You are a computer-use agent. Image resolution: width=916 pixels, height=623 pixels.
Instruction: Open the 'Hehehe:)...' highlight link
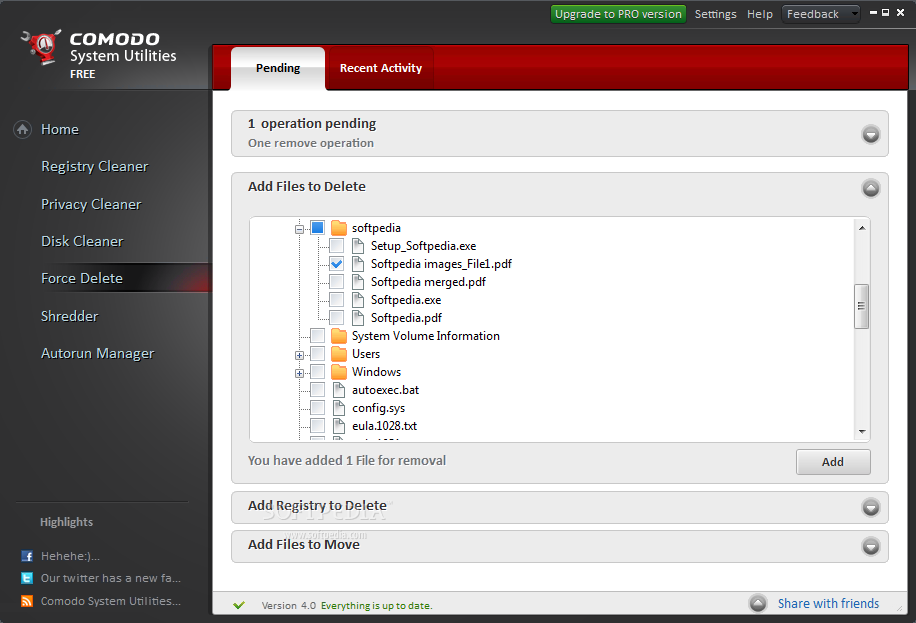[x=70, y=556]
